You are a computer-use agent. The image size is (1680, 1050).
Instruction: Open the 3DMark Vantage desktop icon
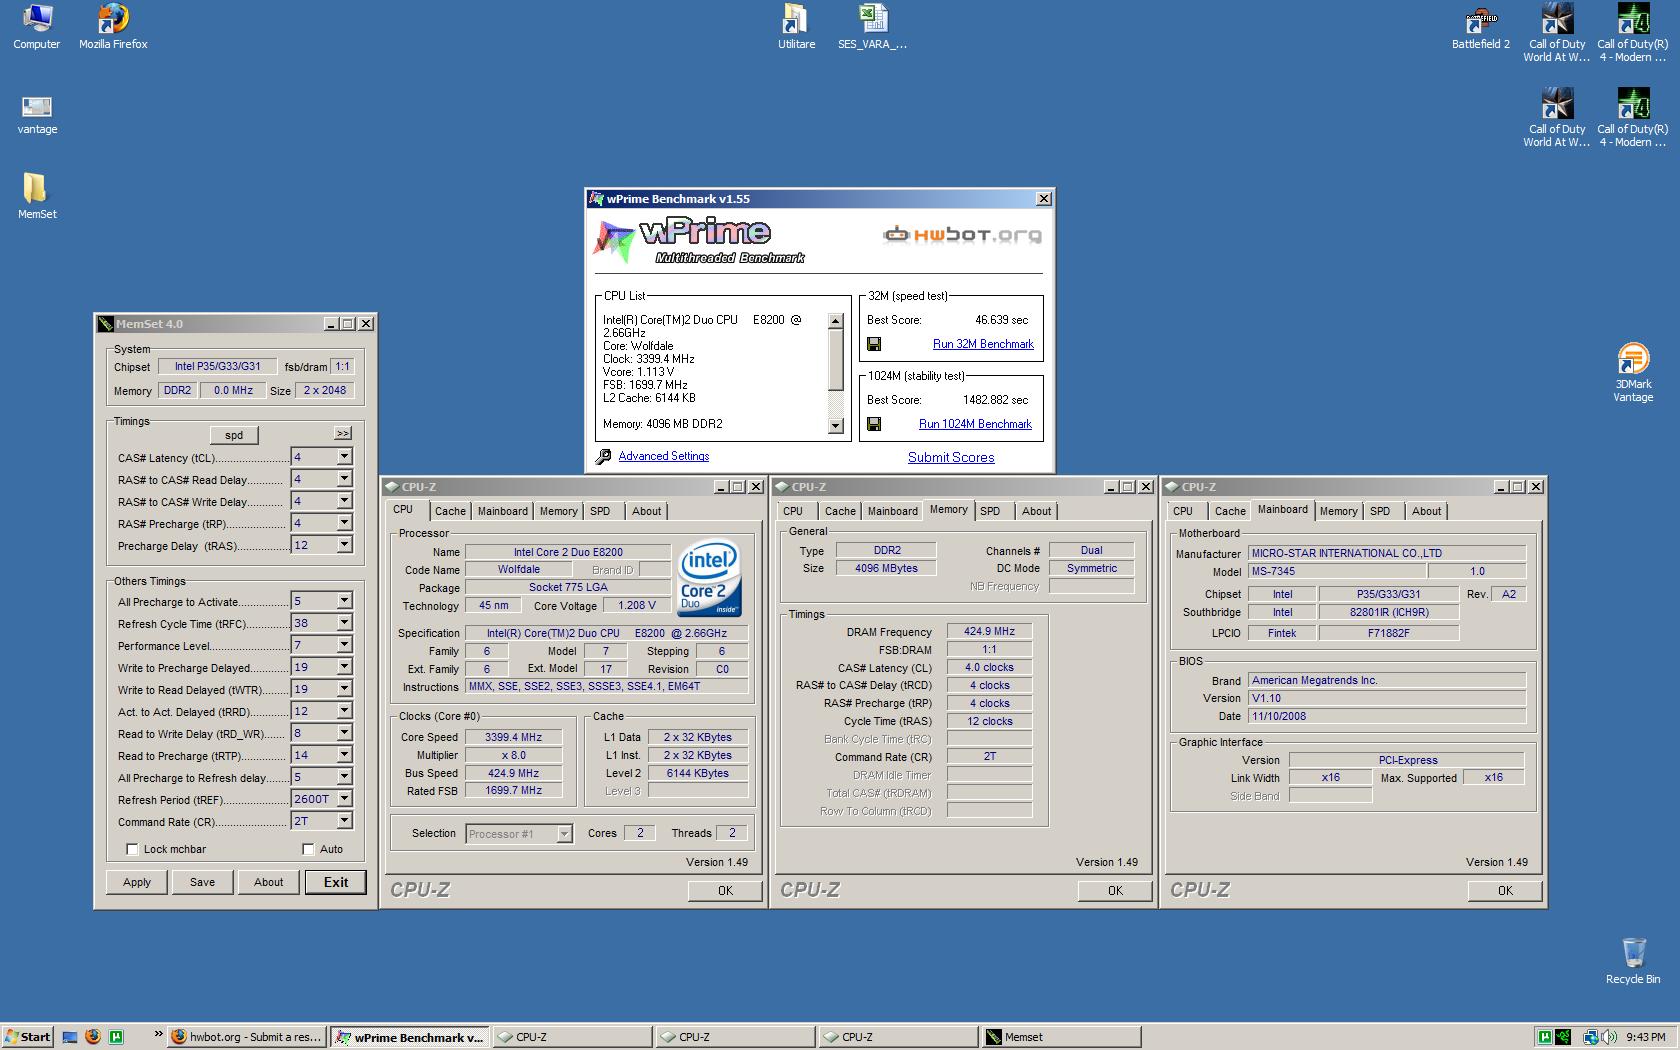(x=1633, y=373)
